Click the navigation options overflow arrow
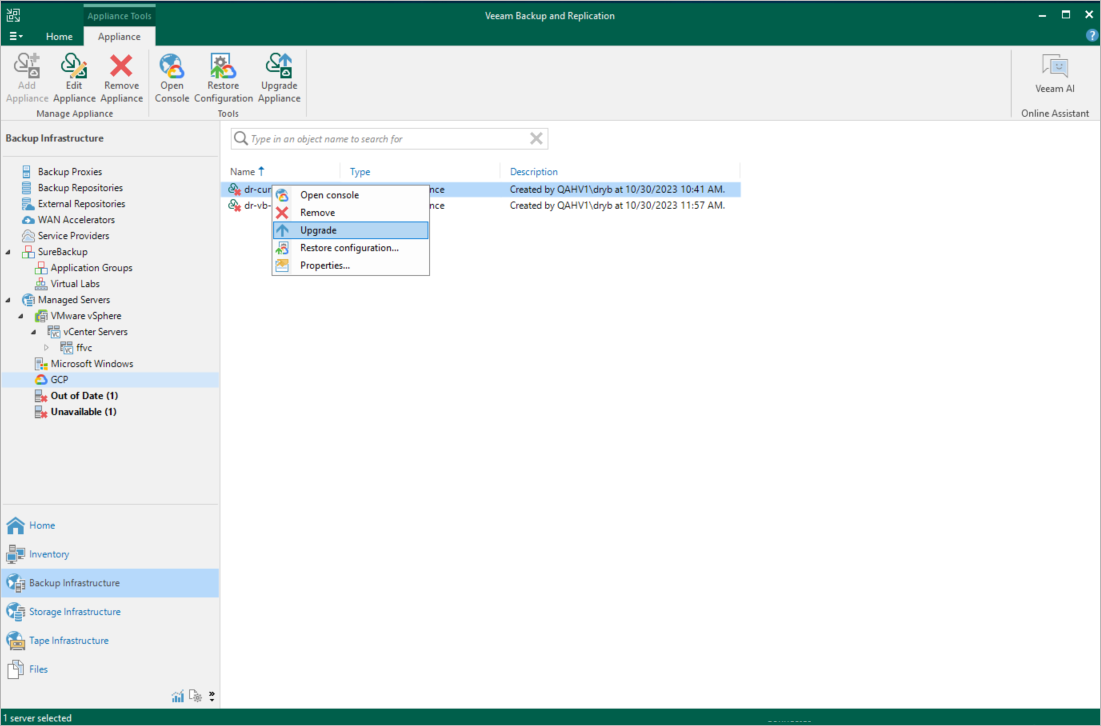The width and height of the screenshot is (1101, 726). point(211,697)
